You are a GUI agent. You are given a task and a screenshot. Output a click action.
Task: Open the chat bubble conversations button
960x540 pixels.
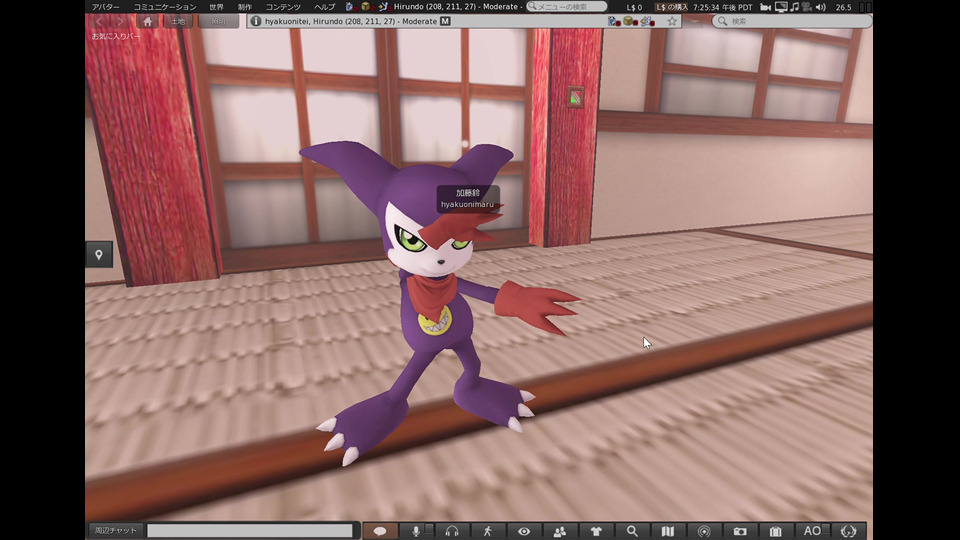point(380,531)
